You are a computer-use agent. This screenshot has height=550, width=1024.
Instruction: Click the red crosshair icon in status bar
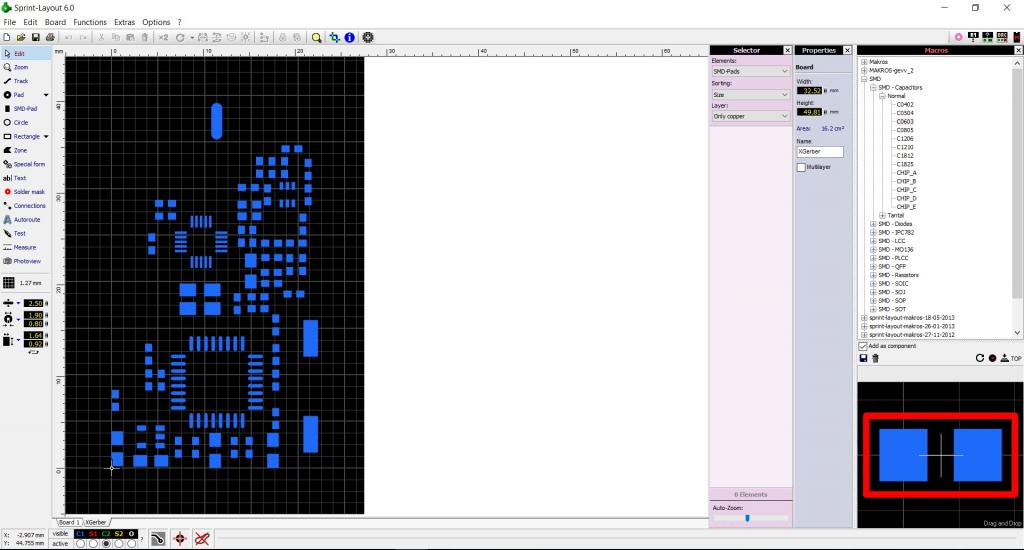[180, 539]
